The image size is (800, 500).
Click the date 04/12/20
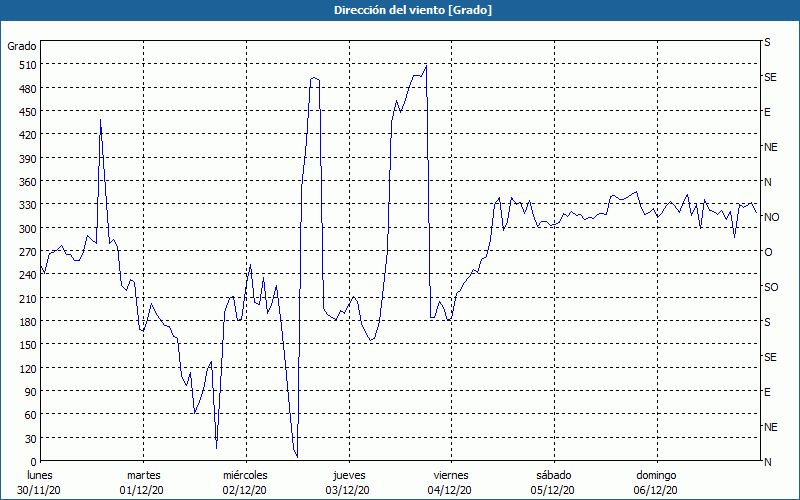click(x=449, y=490)
